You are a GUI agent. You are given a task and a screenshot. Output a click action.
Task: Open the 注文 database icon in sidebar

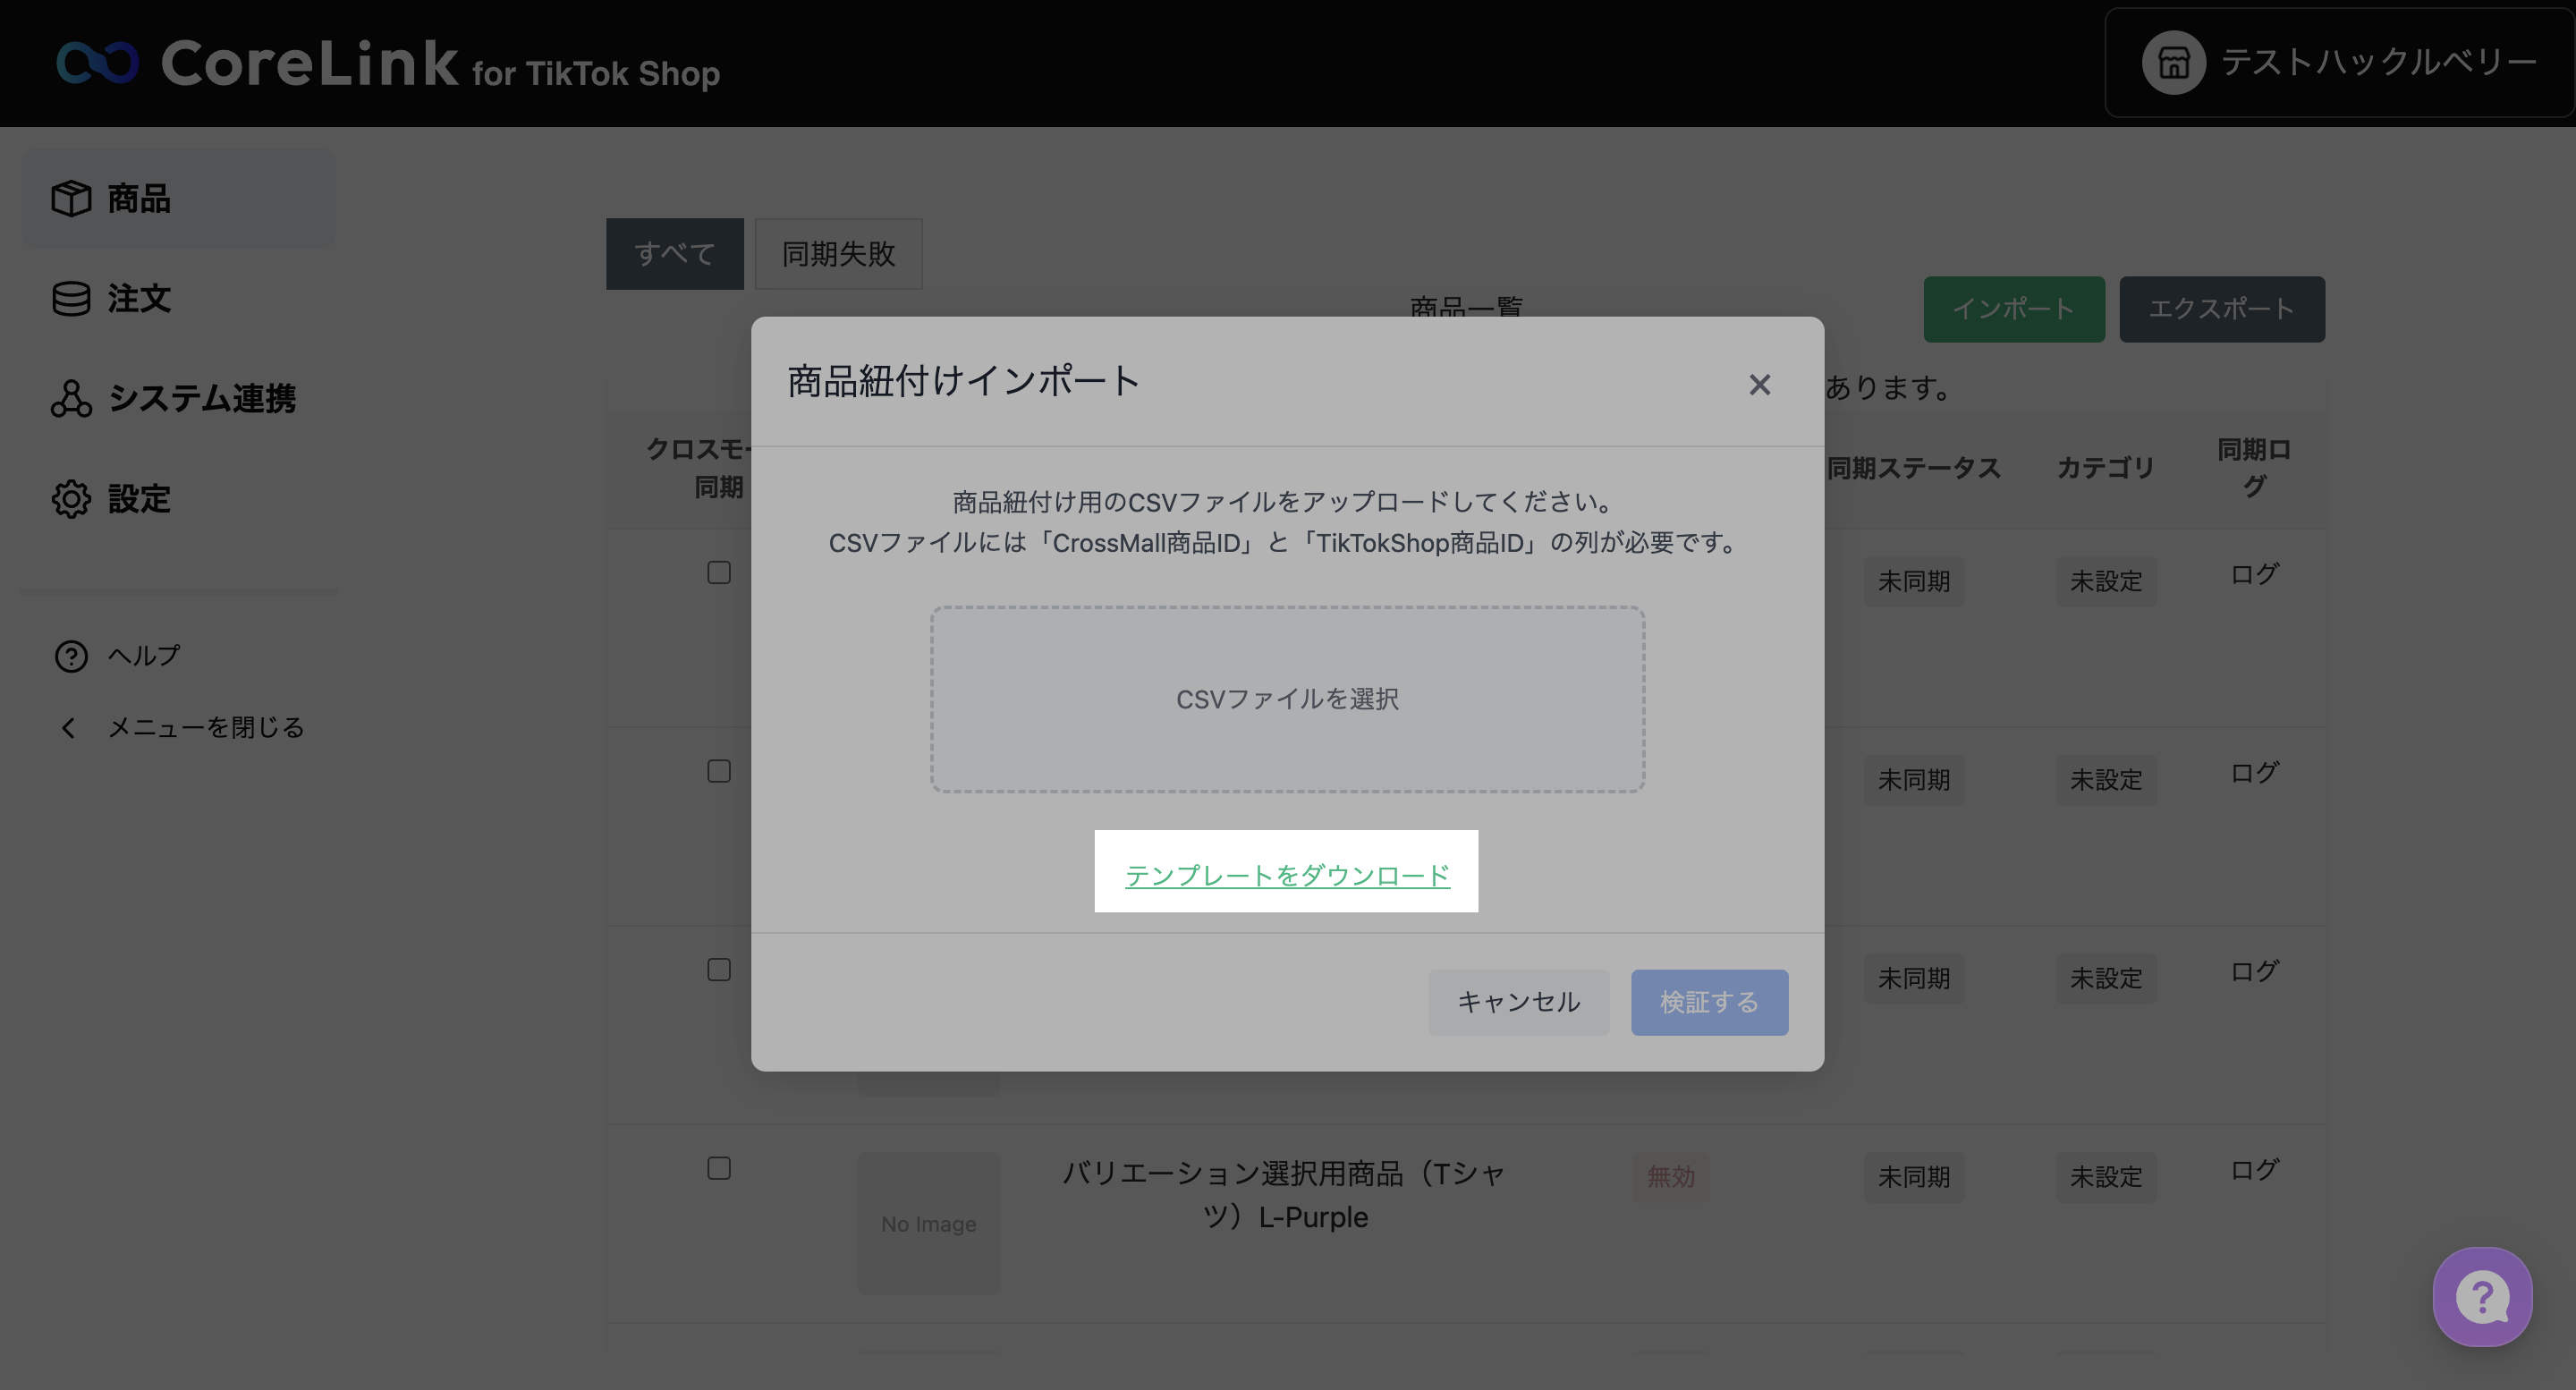coord(71,298)
